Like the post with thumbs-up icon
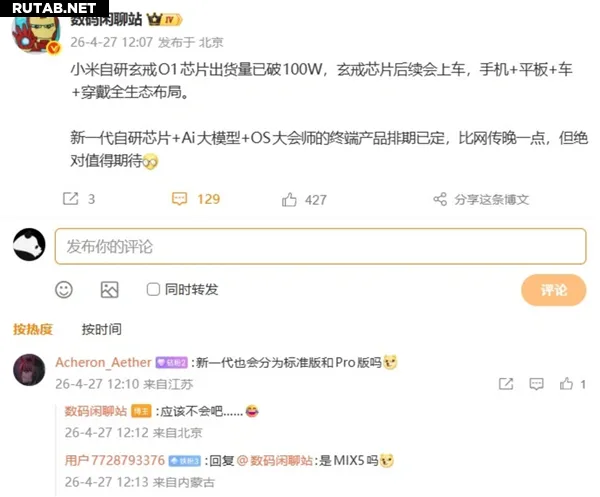 click(289, 200)
